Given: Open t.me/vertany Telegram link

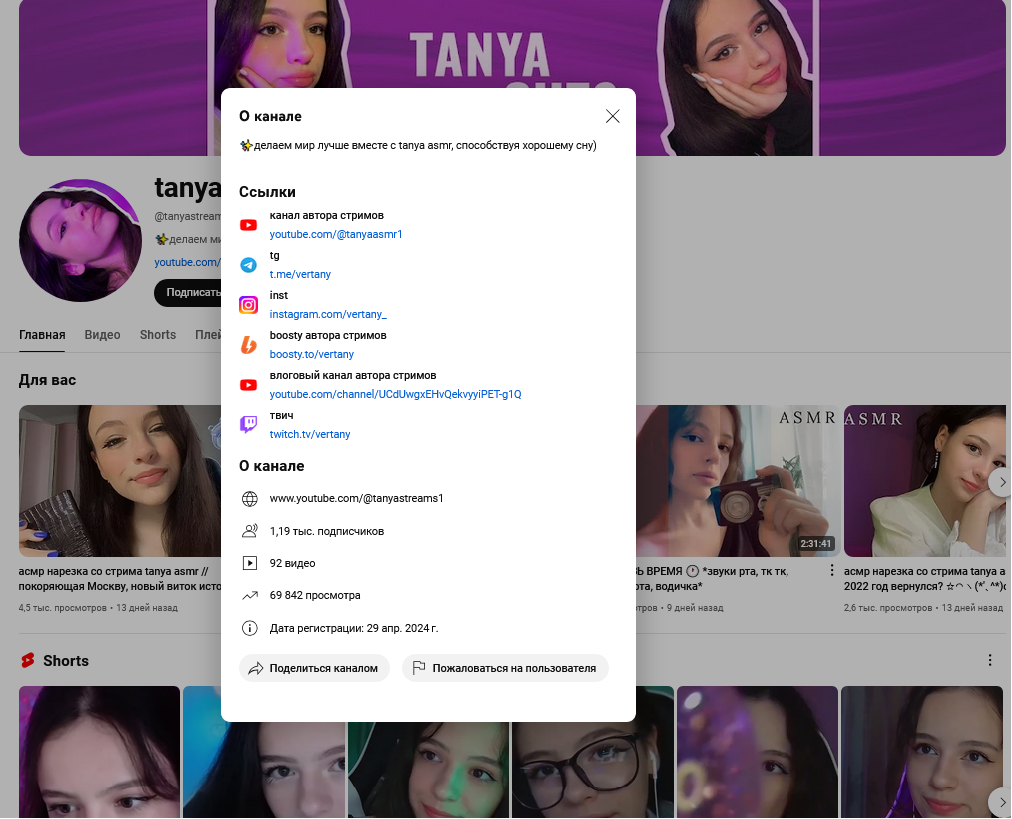Looking at the screenshot, I should [300, 274].
